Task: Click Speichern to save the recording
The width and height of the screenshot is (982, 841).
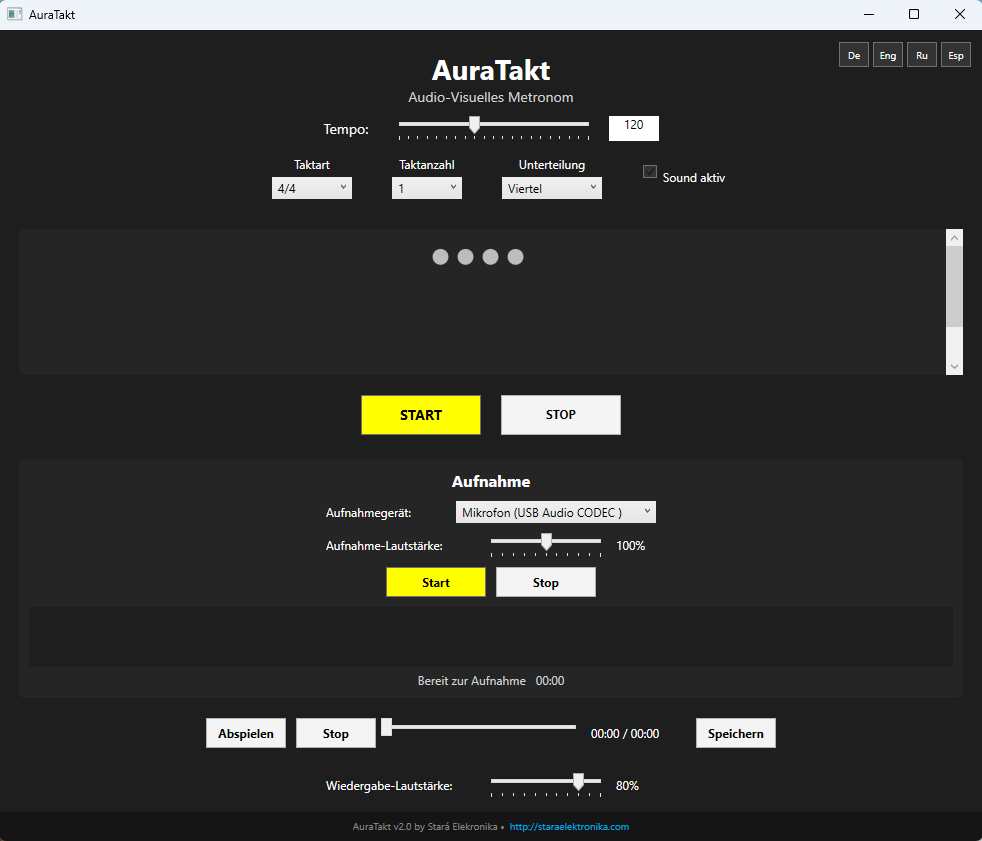Action: point(735,733)
